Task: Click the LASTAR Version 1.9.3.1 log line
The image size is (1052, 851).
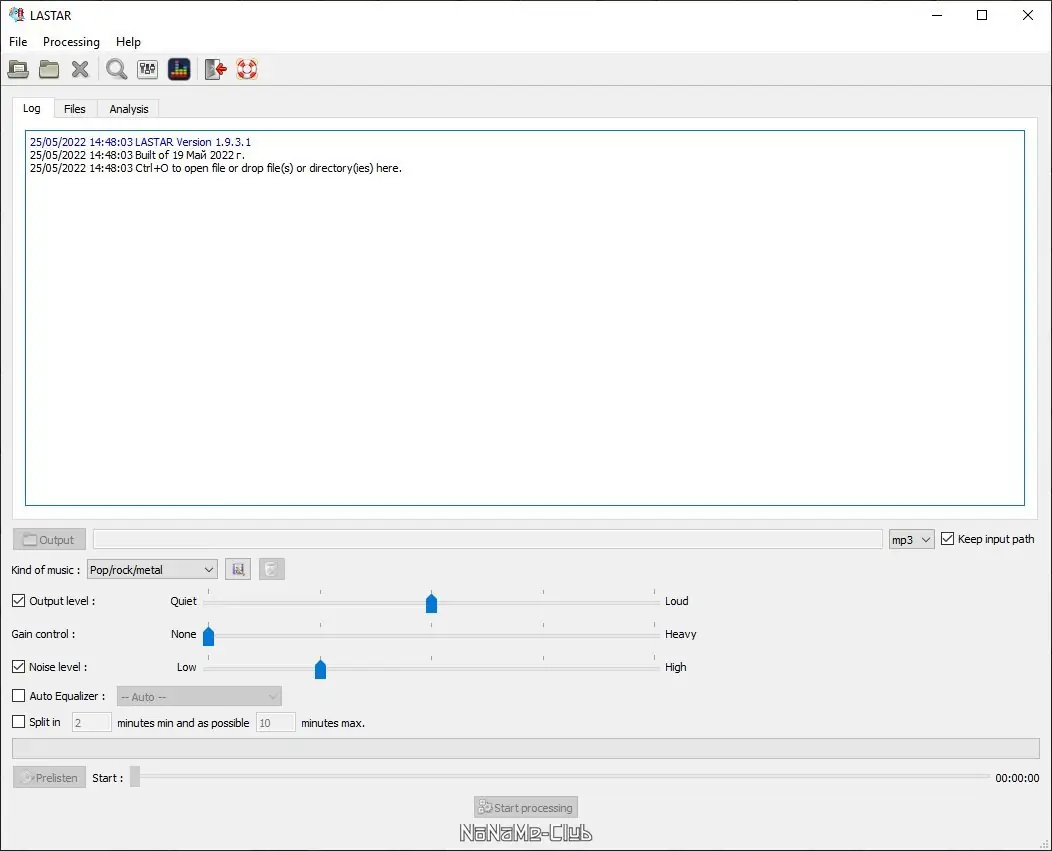Action: [140, 142]
